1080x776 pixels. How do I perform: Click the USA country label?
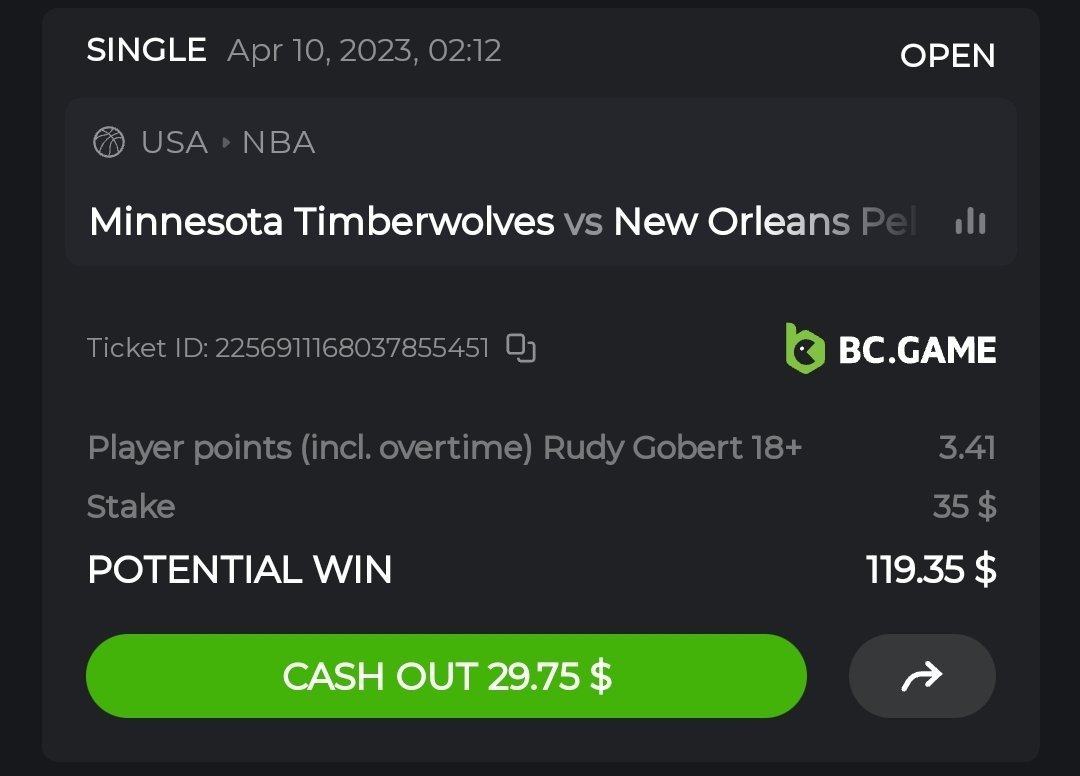(x=174, y=142)
